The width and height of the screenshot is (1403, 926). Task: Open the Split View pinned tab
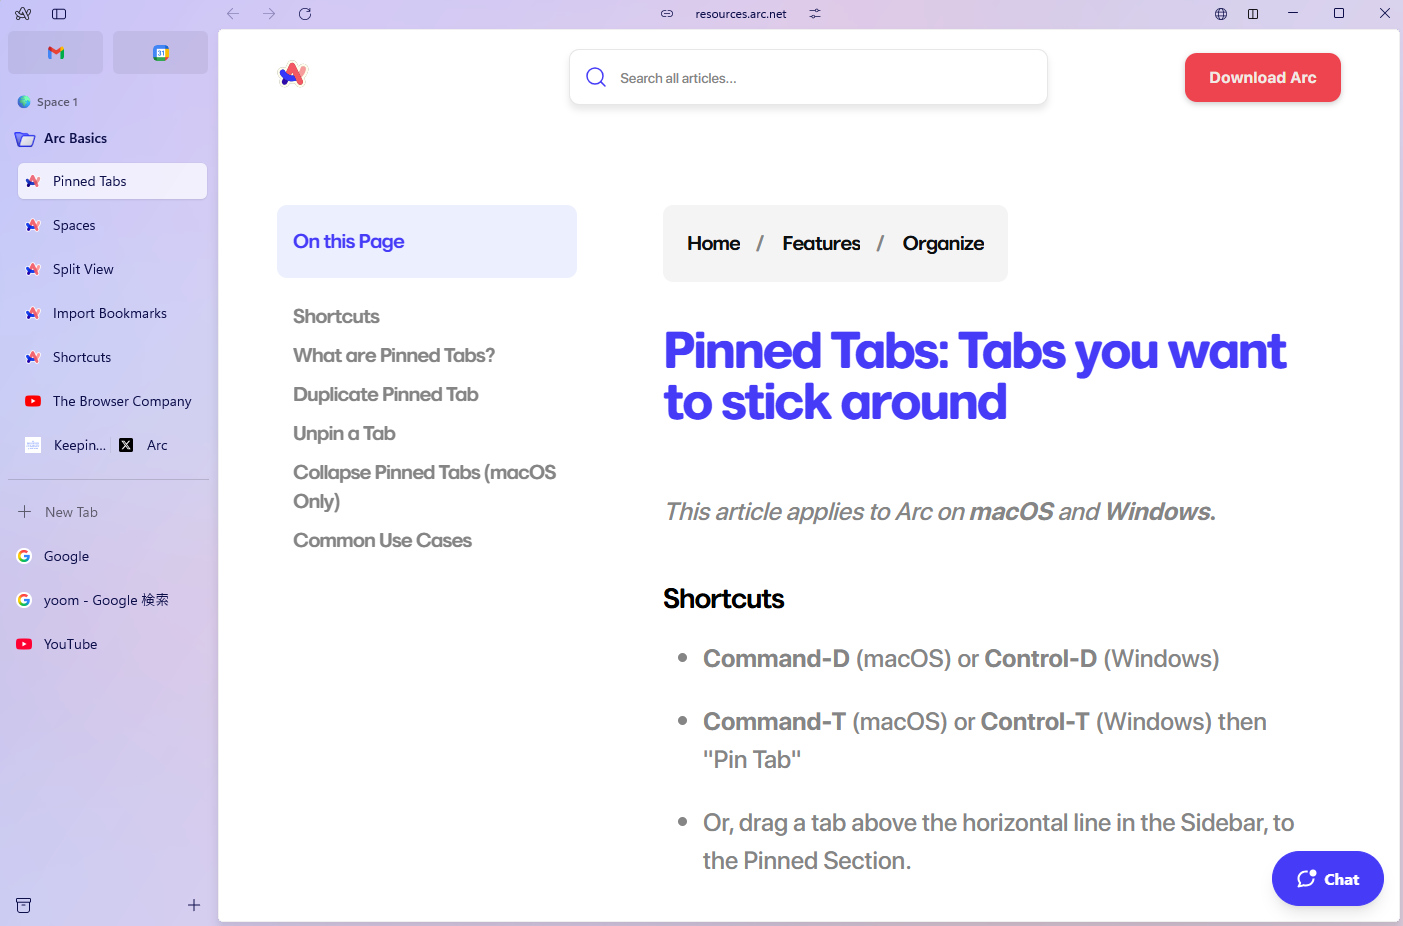tap(112, 269)
